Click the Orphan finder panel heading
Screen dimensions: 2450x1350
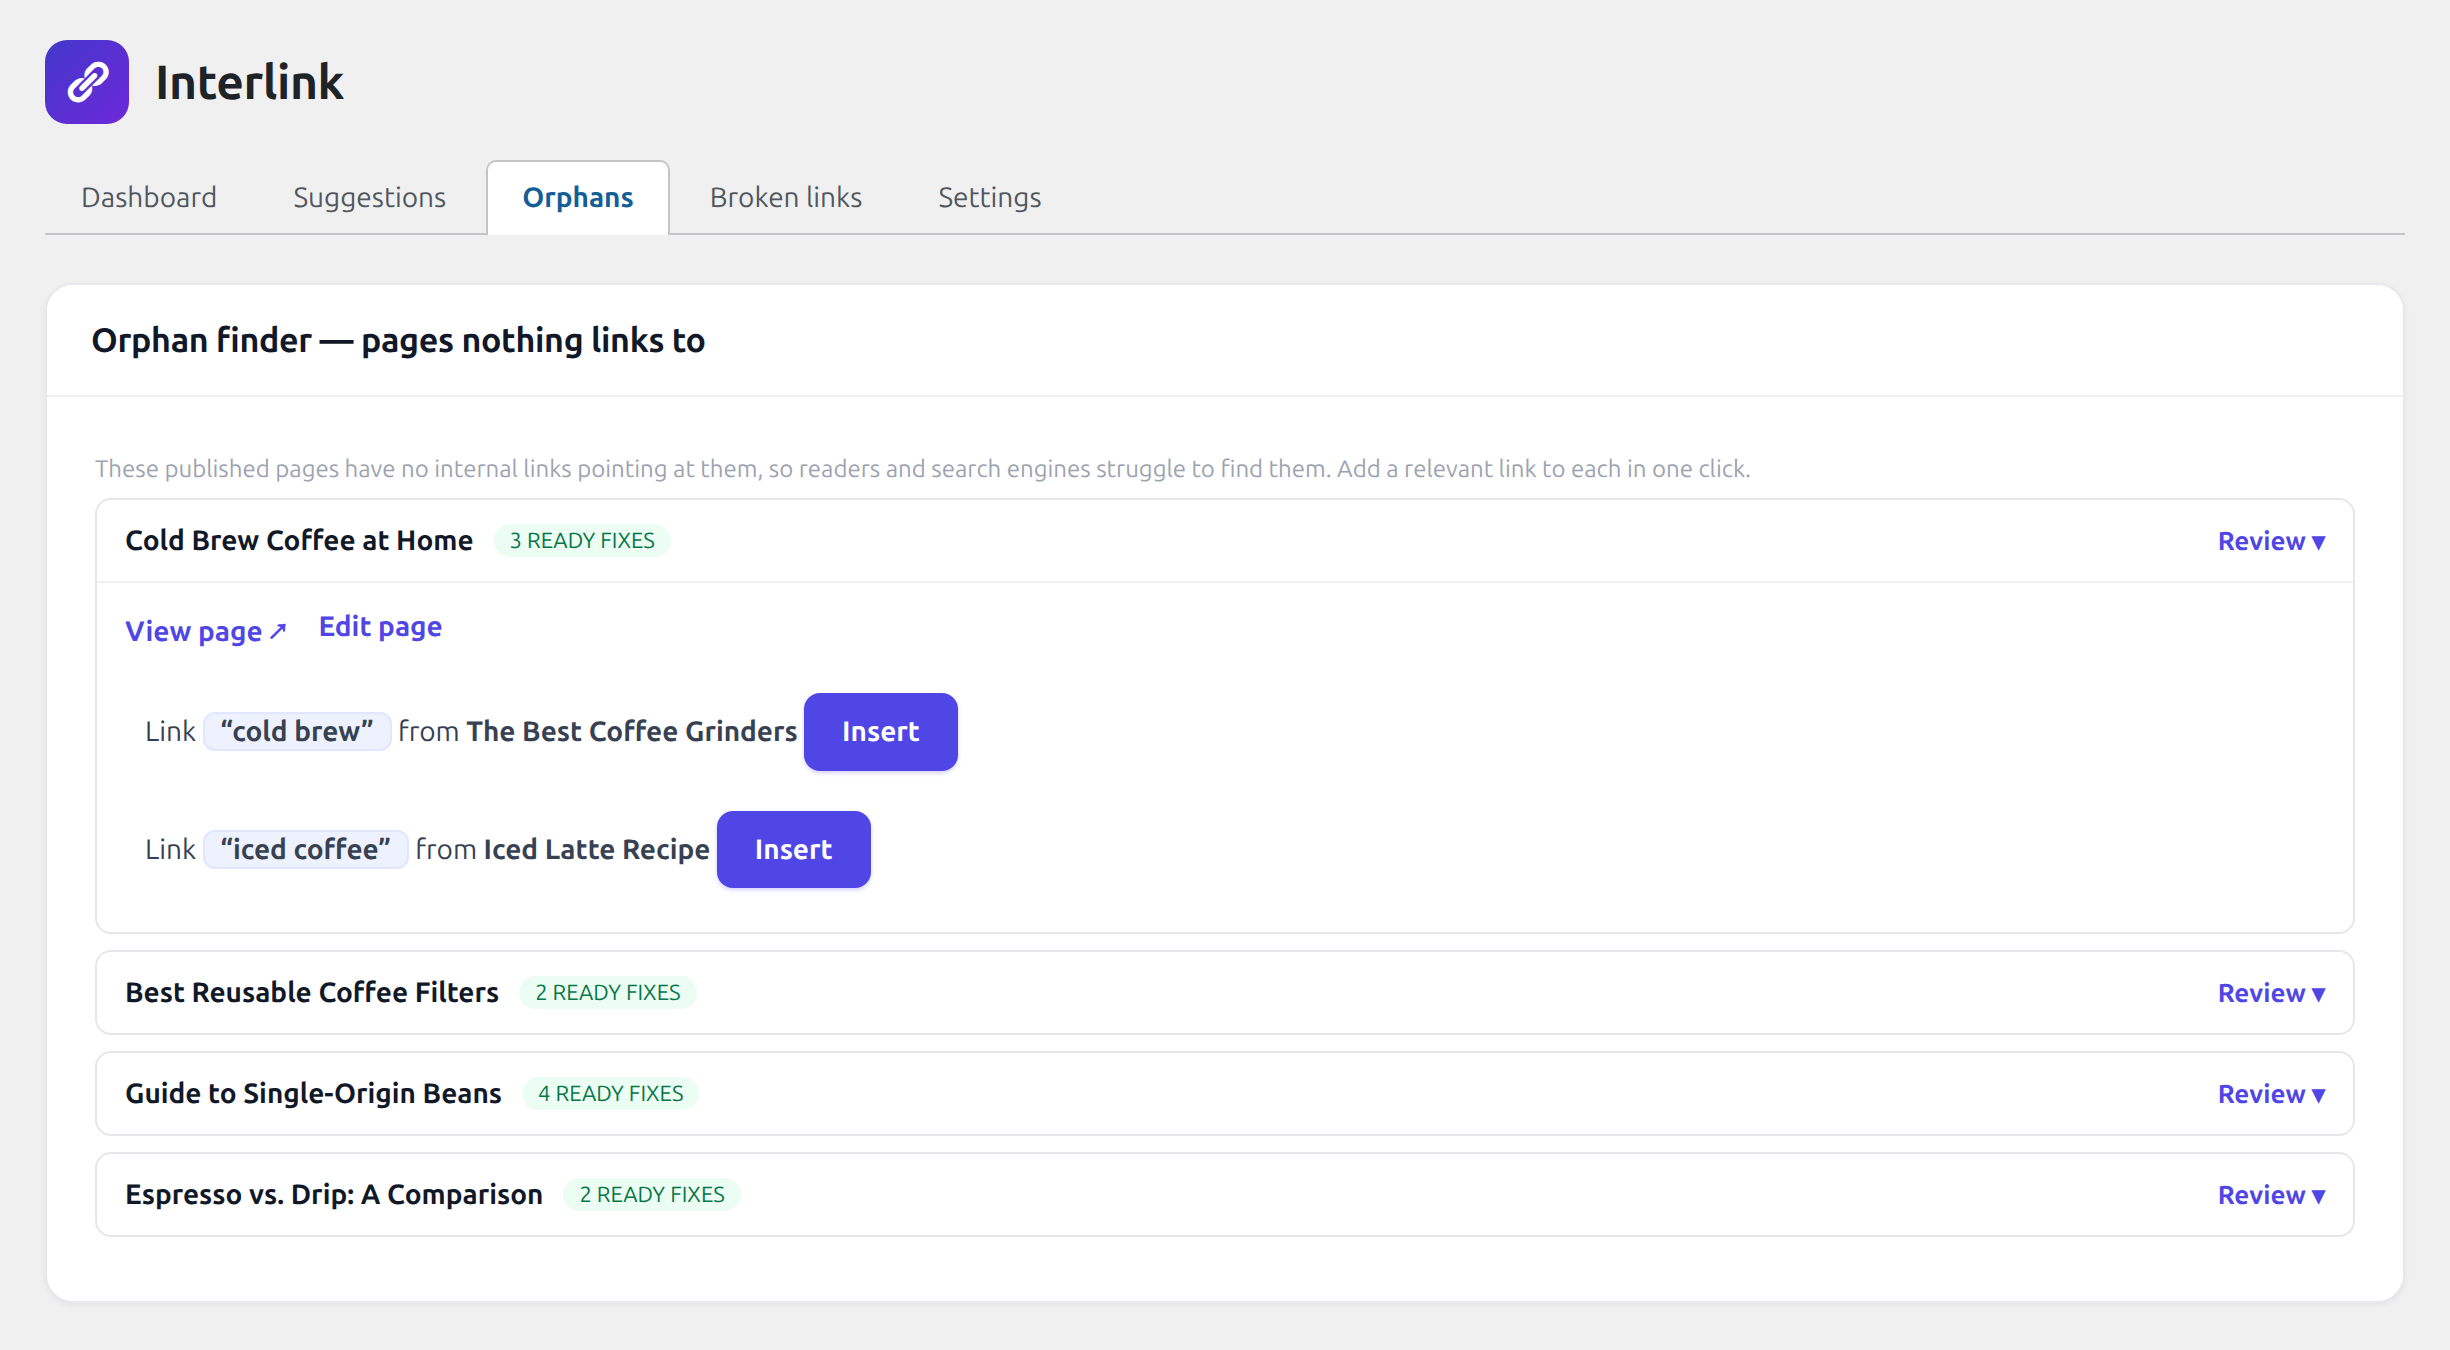[x=398, y=341]
